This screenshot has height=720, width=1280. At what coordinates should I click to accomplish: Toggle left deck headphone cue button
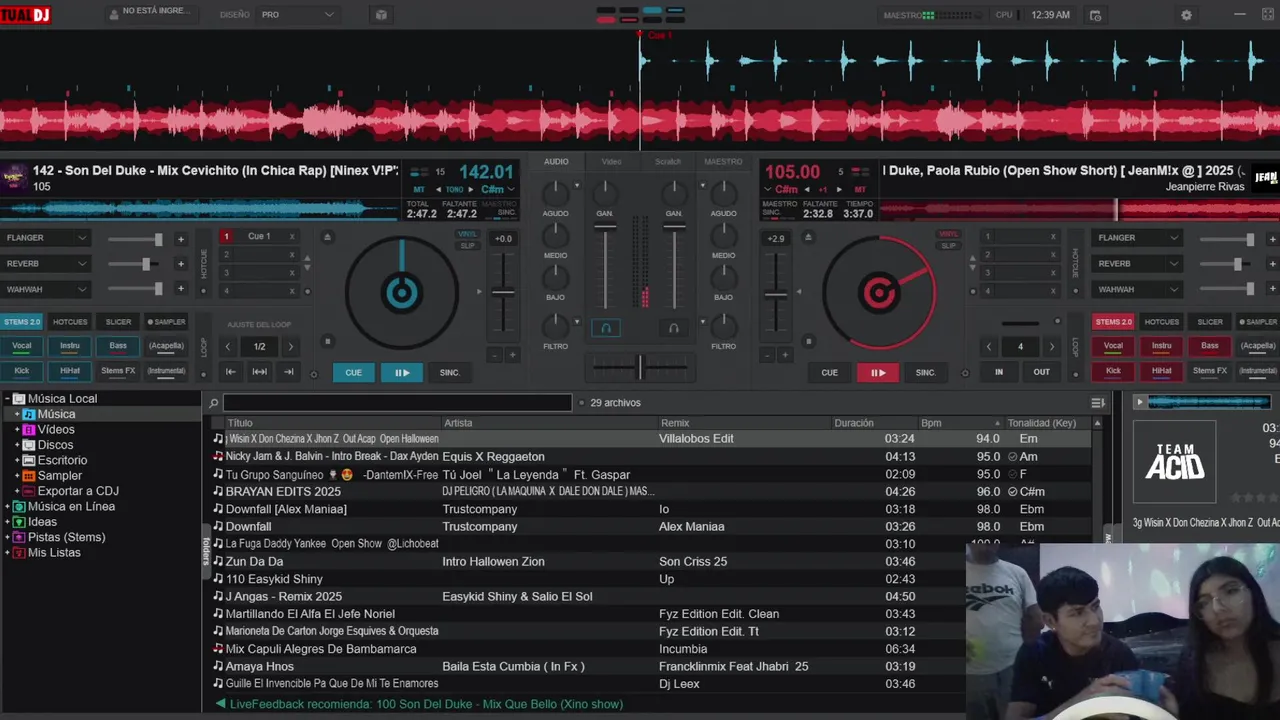605,328
